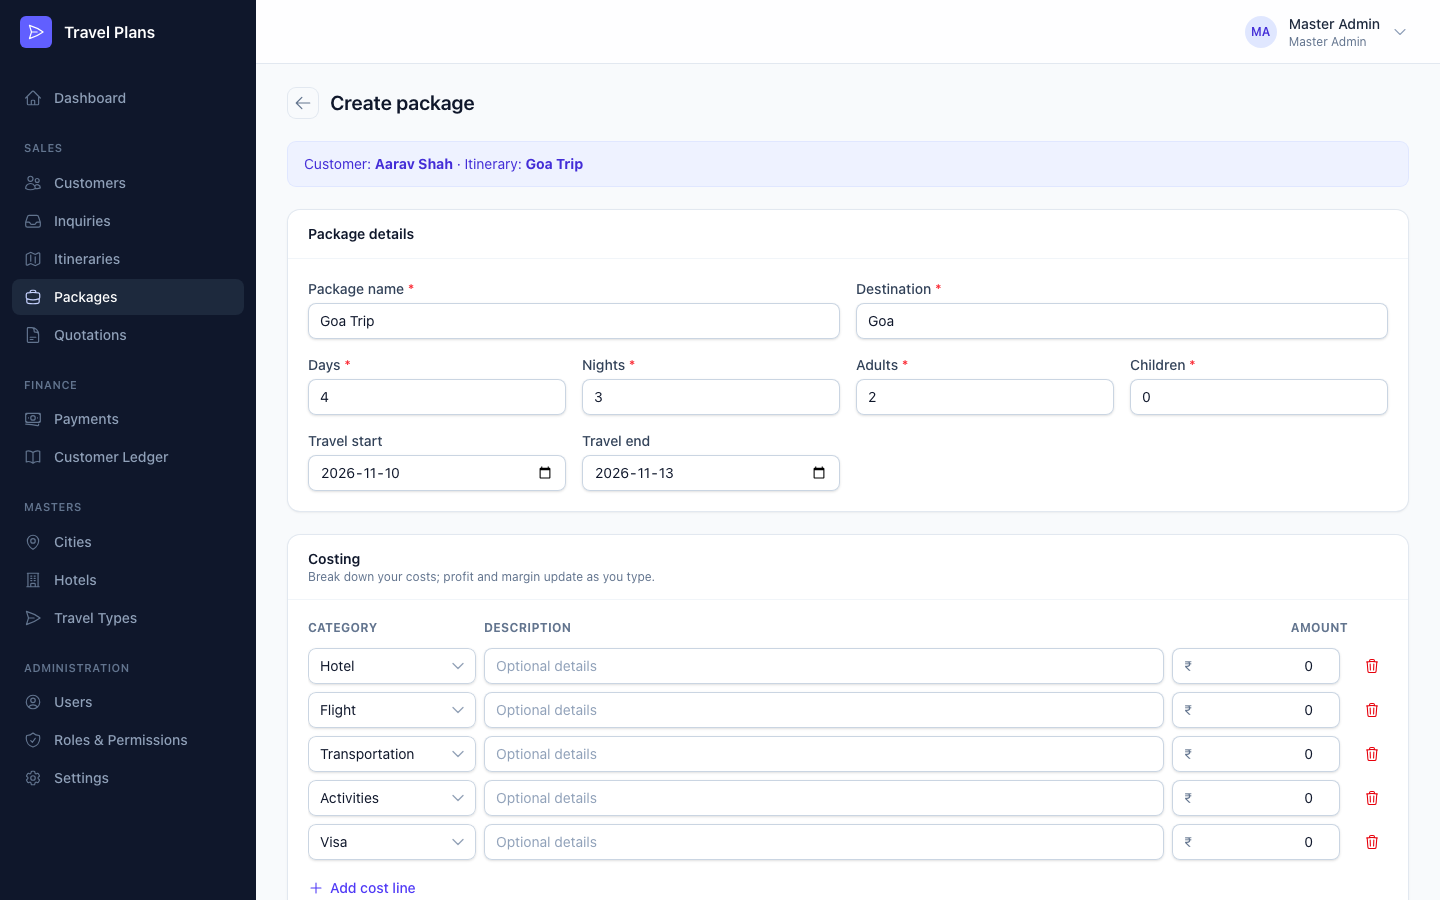
Task: Focus the Nights number field
Action: click(711, 397)
